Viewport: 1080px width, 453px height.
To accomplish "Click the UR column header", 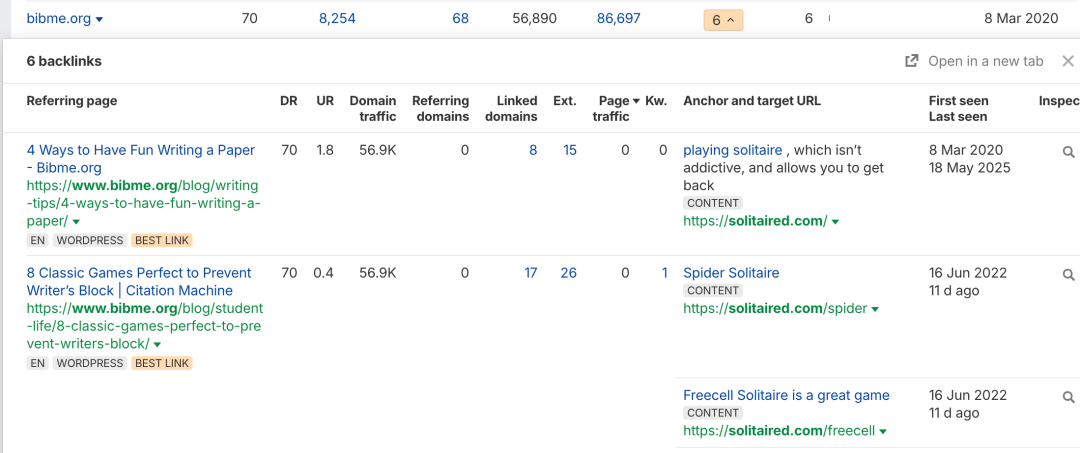I will pyautogui.click(x=325, y=101).
